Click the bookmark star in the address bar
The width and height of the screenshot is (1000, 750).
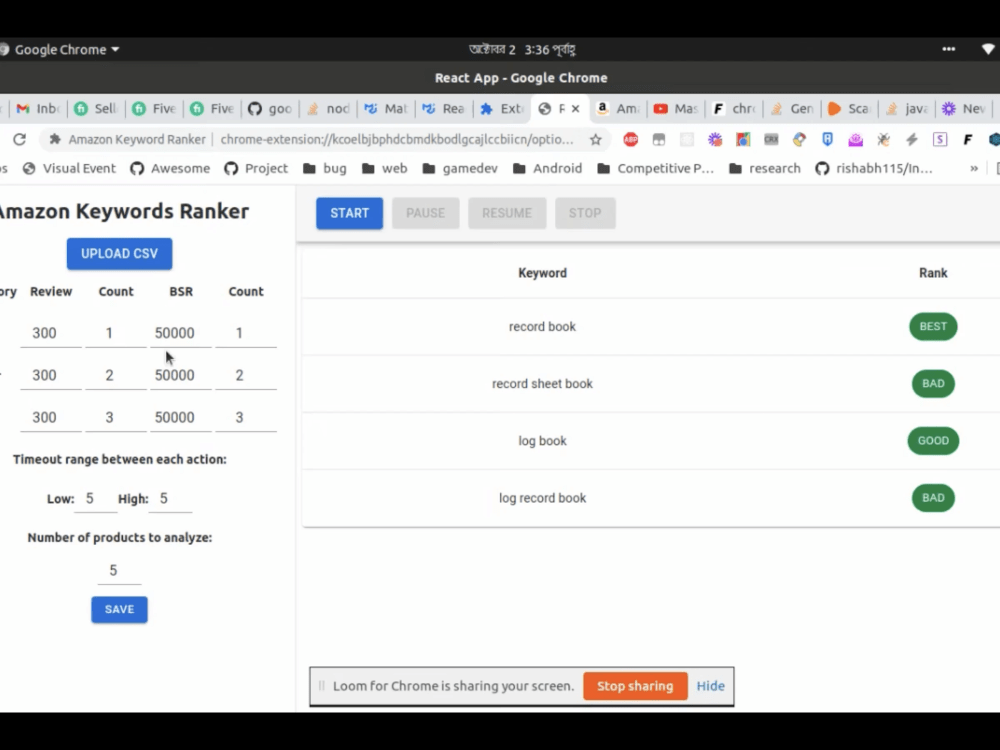click(595, 140)
